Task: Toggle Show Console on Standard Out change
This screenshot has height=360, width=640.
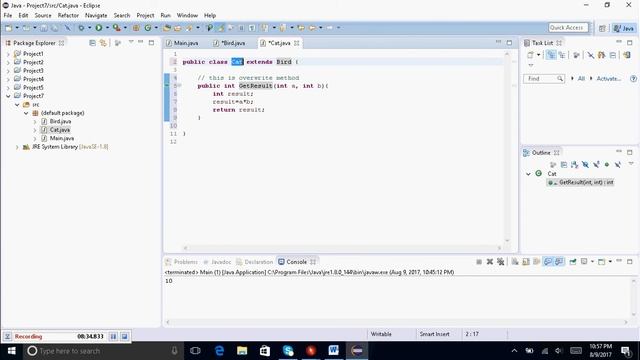Action: 548,262
